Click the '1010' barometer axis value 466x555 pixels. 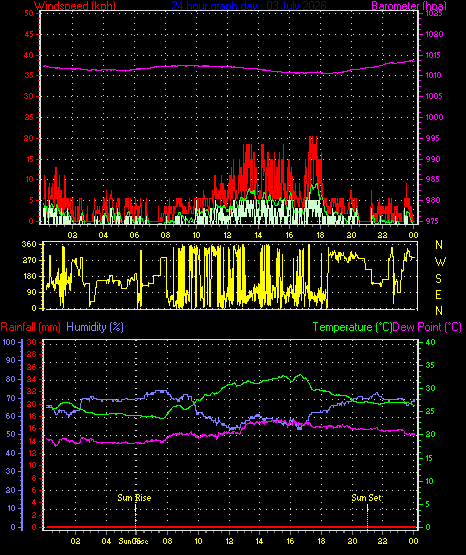[x=433, y=75]
